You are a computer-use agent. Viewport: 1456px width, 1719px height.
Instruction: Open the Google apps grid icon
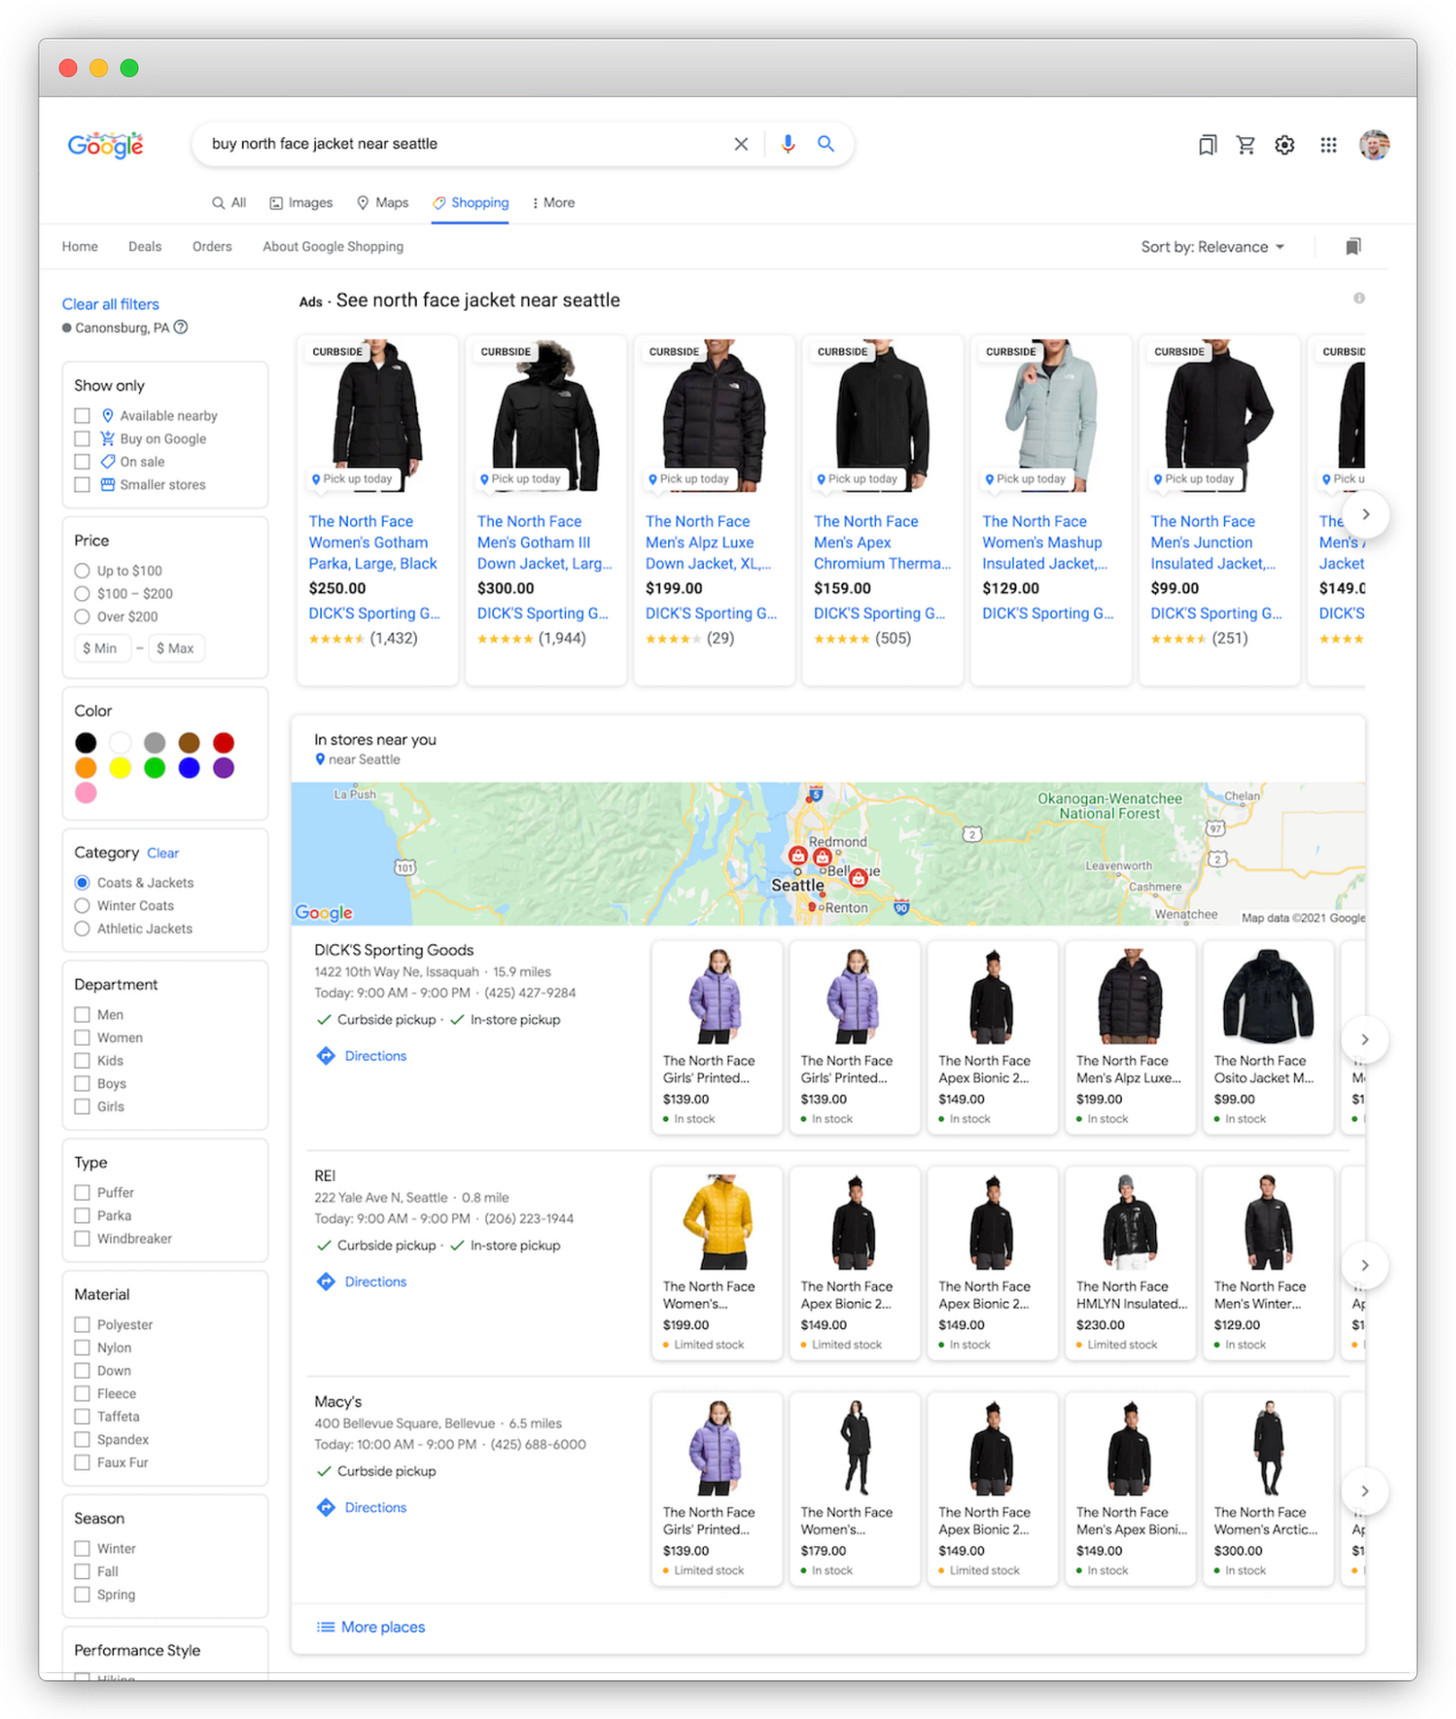pyautogui.click(x=1328, y=145)
